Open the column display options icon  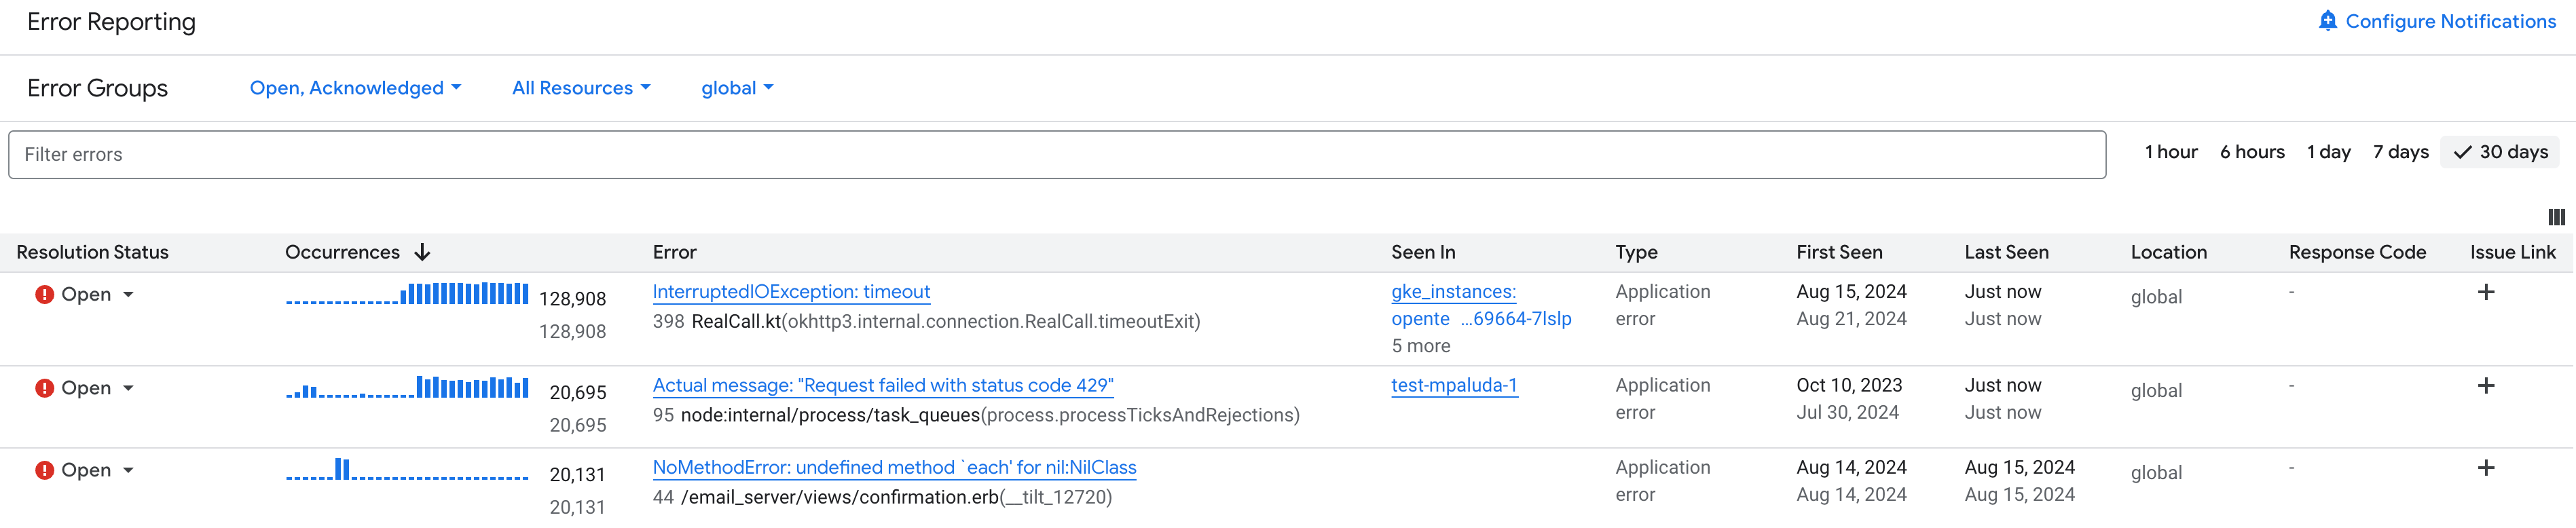click(x=2558, y=217)
